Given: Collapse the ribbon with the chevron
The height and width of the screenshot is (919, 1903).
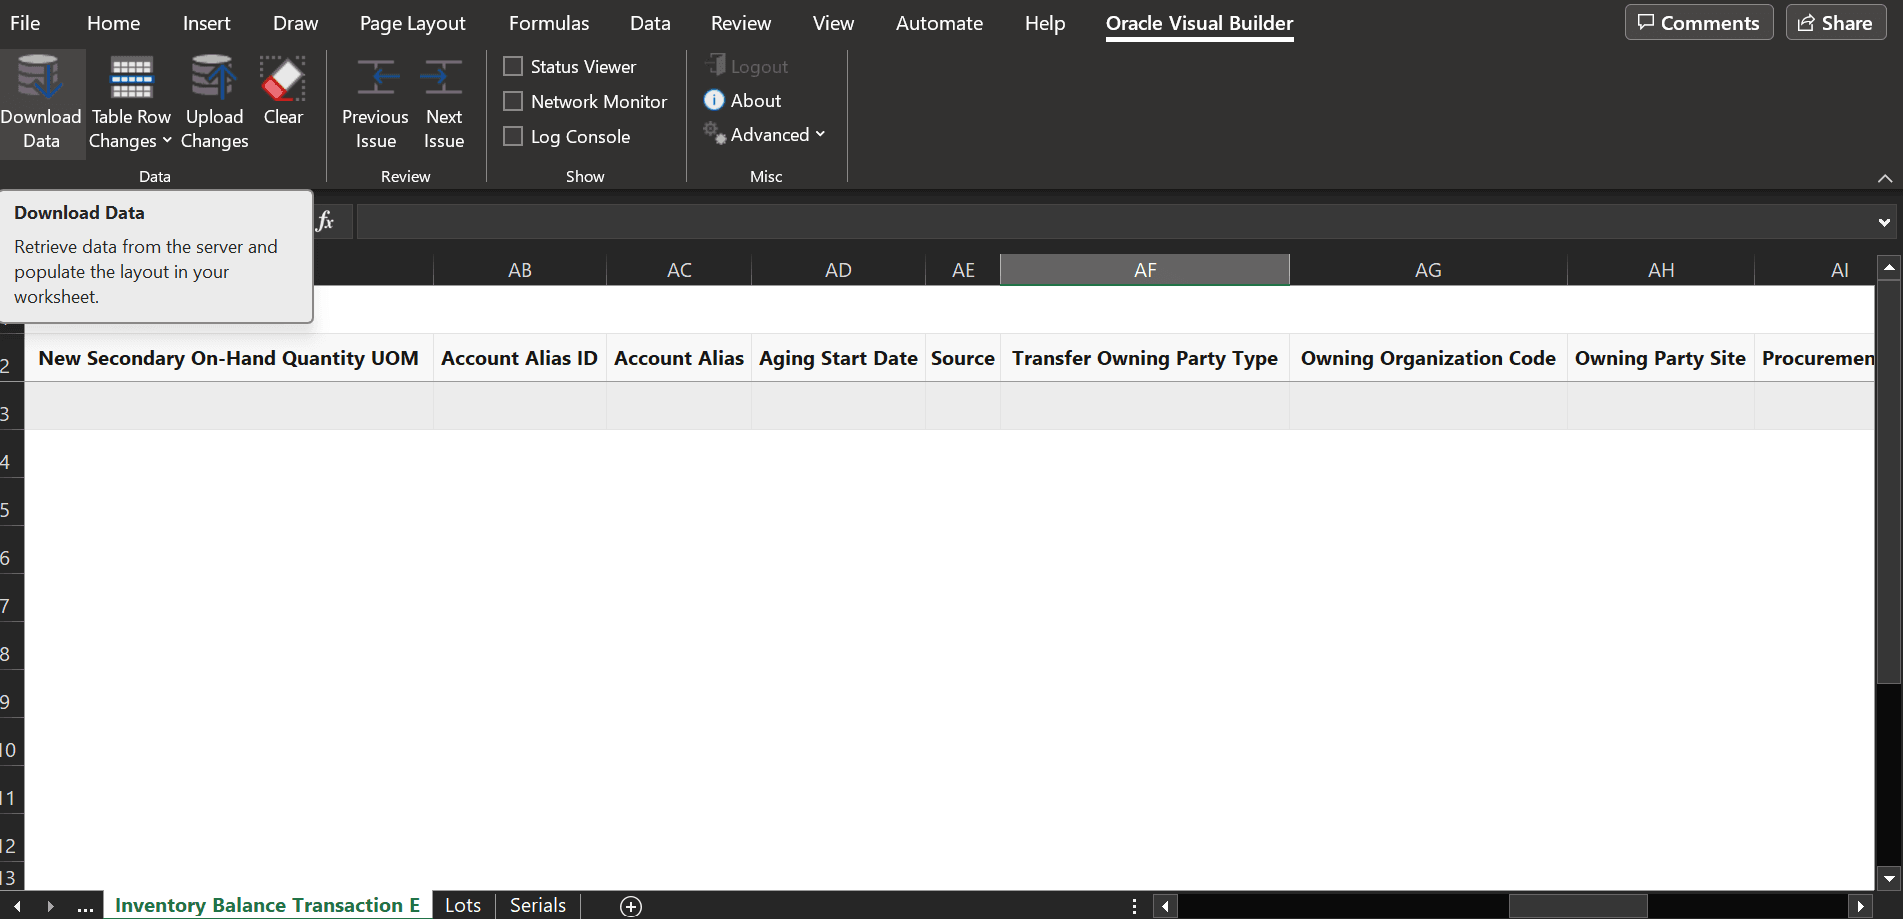Looking at the screenshot, I should pyautogui.click(x=1885, y=178).
